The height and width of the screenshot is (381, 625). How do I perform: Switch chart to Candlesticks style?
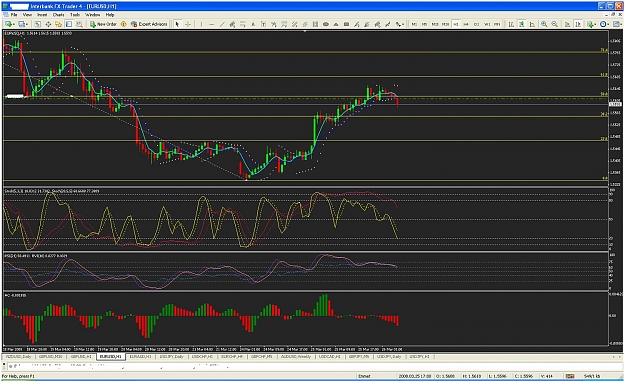coord(521,24)
